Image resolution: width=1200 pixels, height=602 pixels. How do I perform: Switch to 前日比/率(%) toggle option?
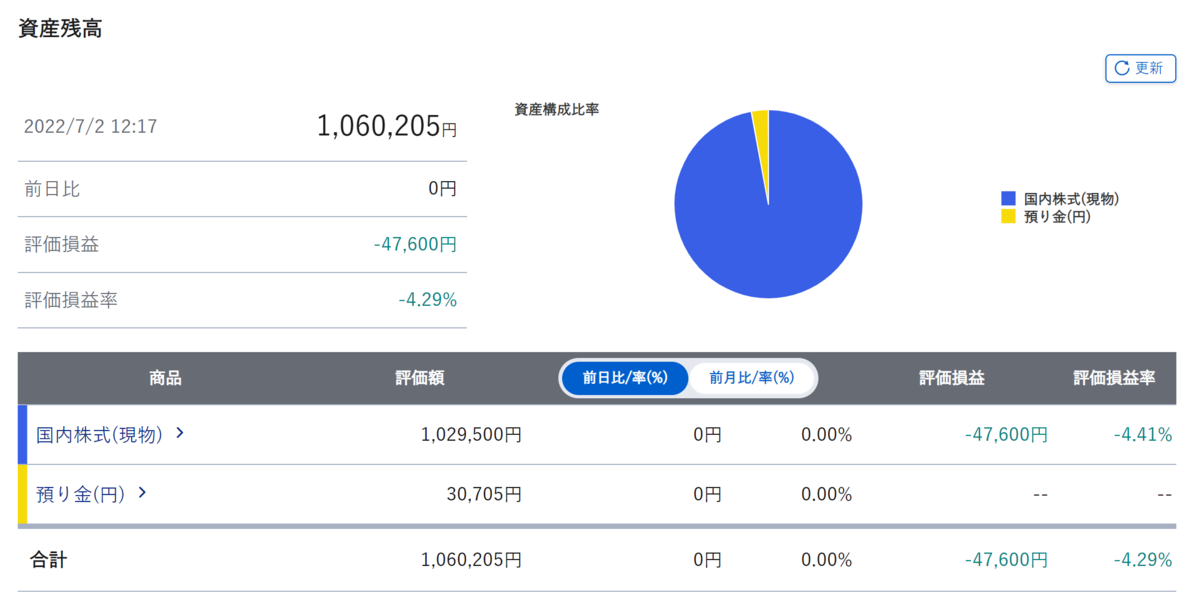tap(624, 378)
